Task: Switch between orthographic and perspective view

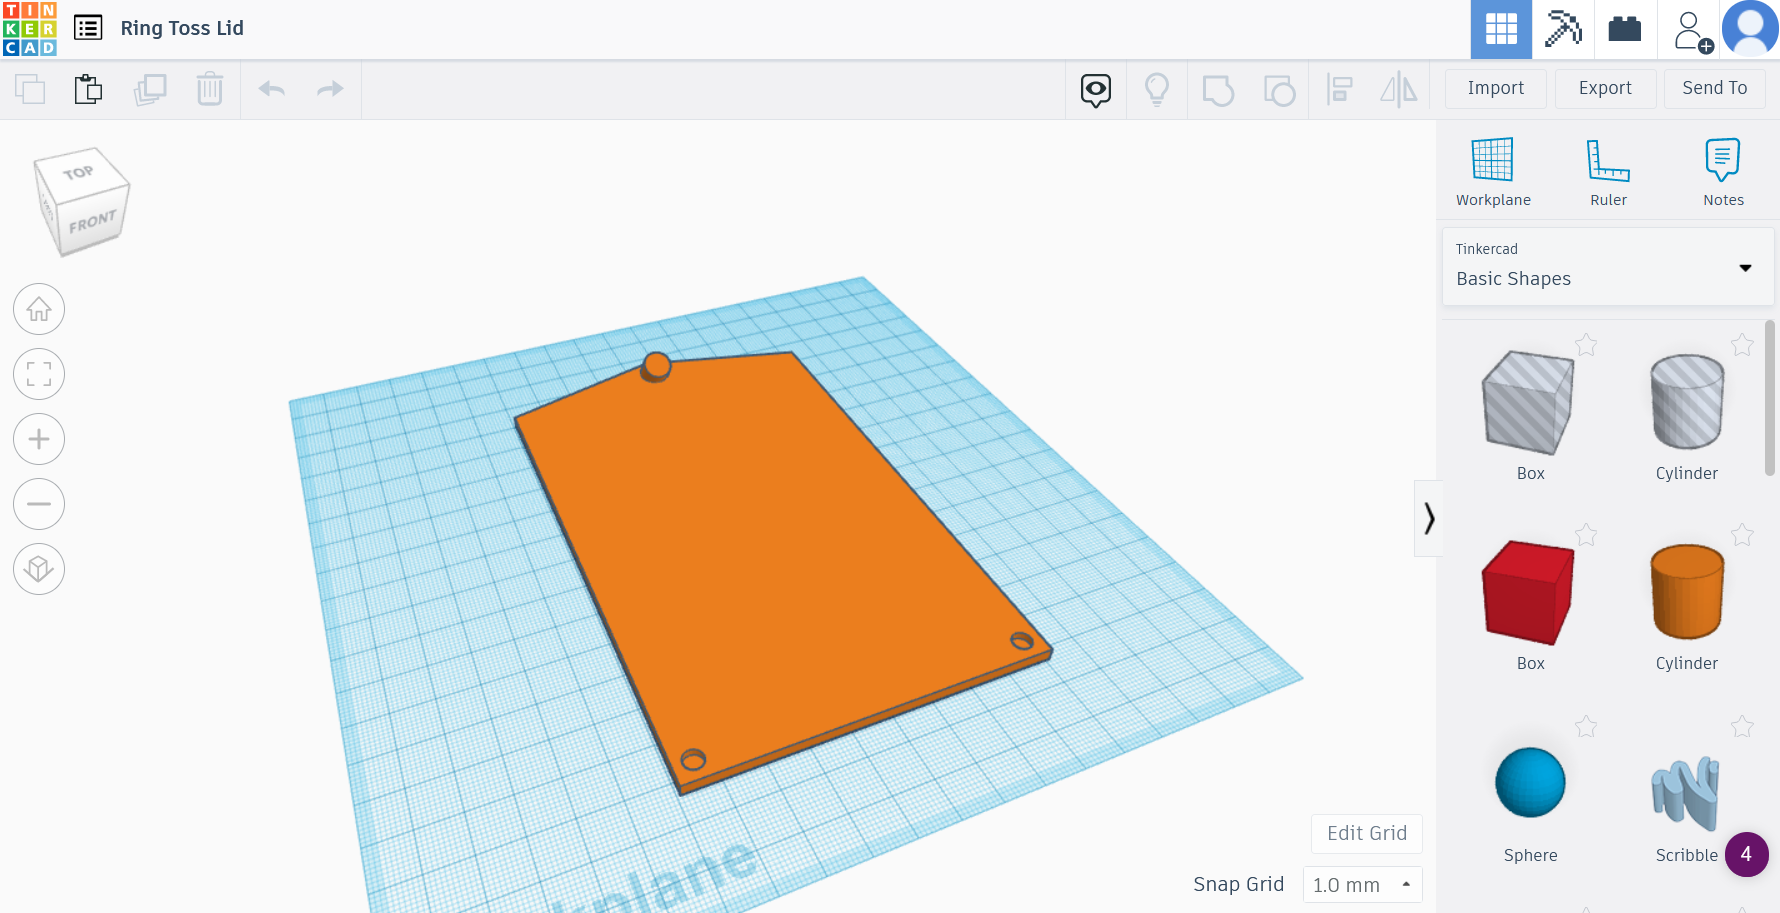Action: click(x=38, y=569)
